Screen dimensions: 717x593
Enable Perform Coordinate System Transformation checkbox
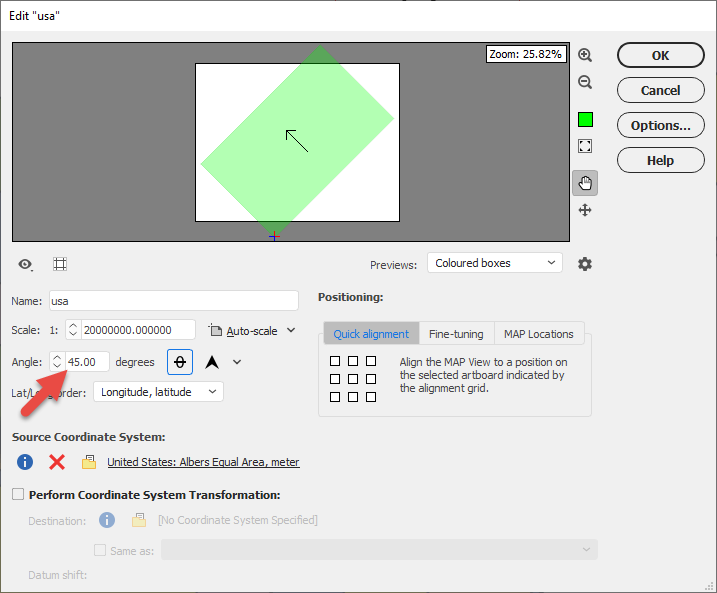coord(18,494)
